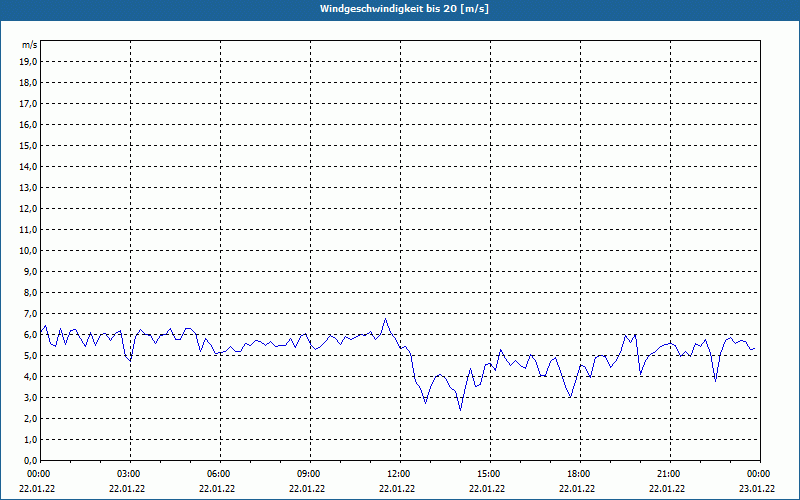Image resolution: width=800 pixels, height=500 pixels.
Task: Select the "21:00" time axis label
Action: pyautogui.click(x=669, y=474)
